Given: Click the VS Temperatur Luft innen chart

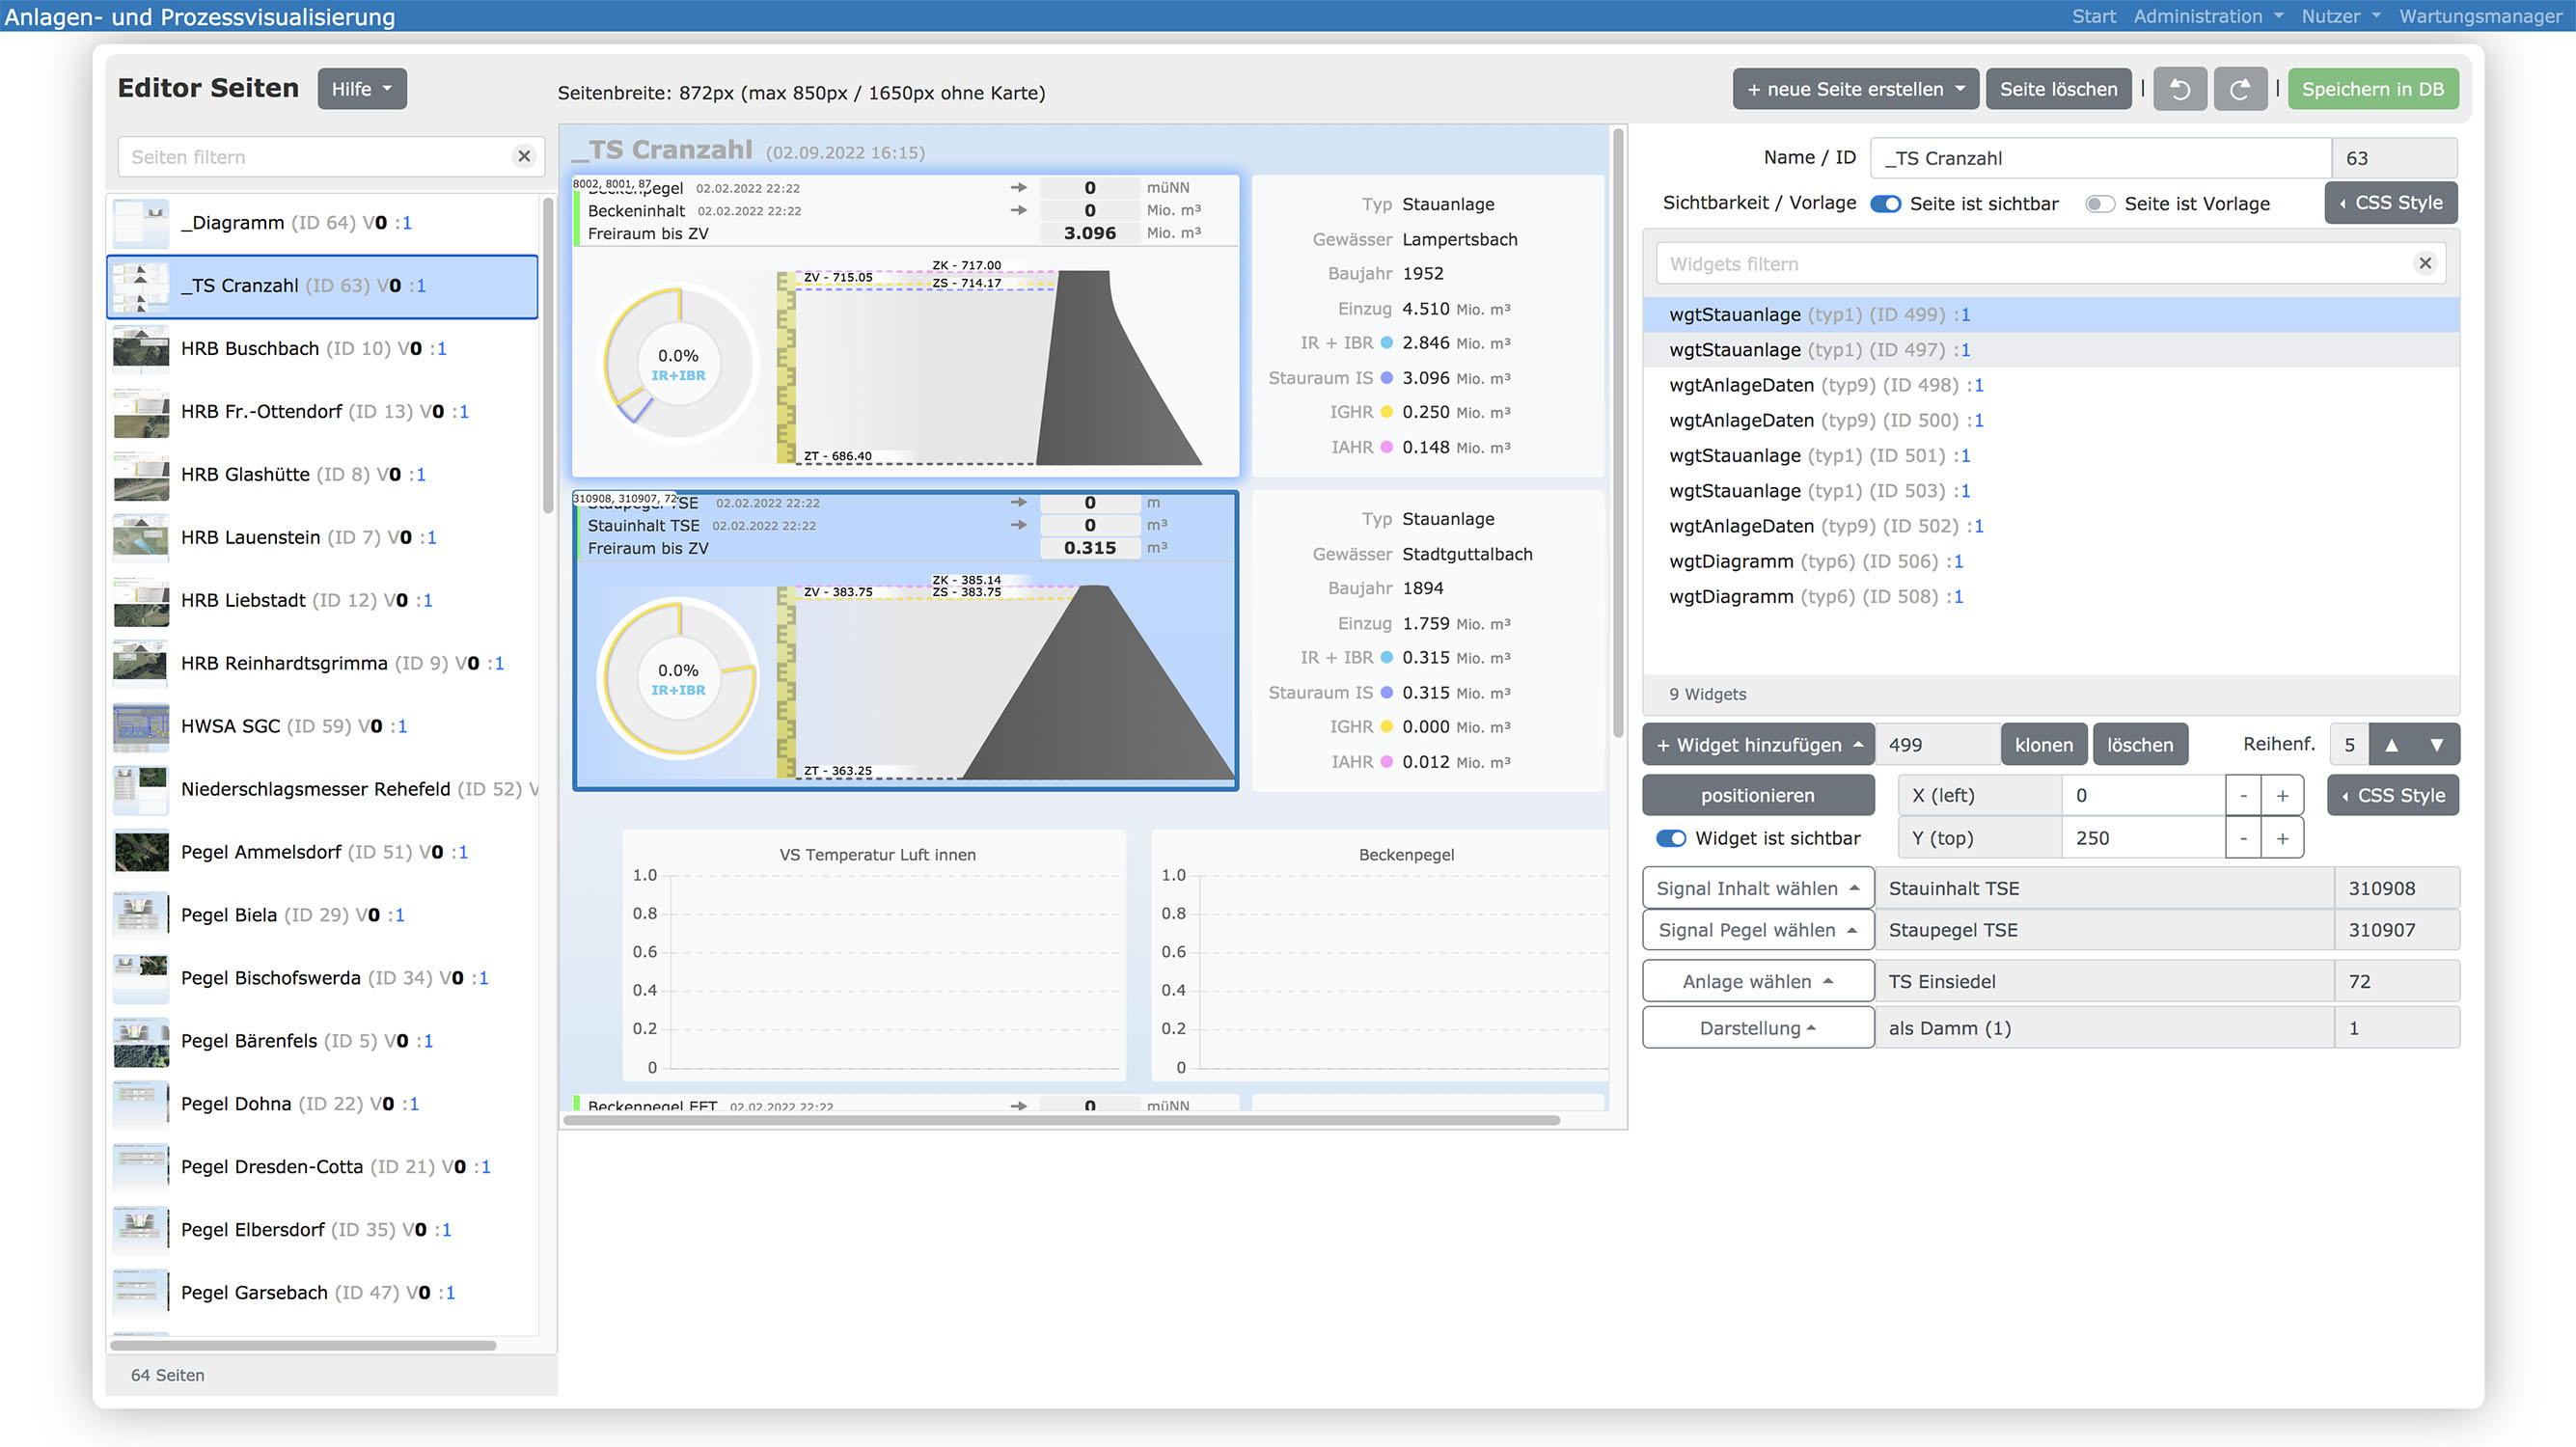Looking at the screenshot, I should pos(874,955).
